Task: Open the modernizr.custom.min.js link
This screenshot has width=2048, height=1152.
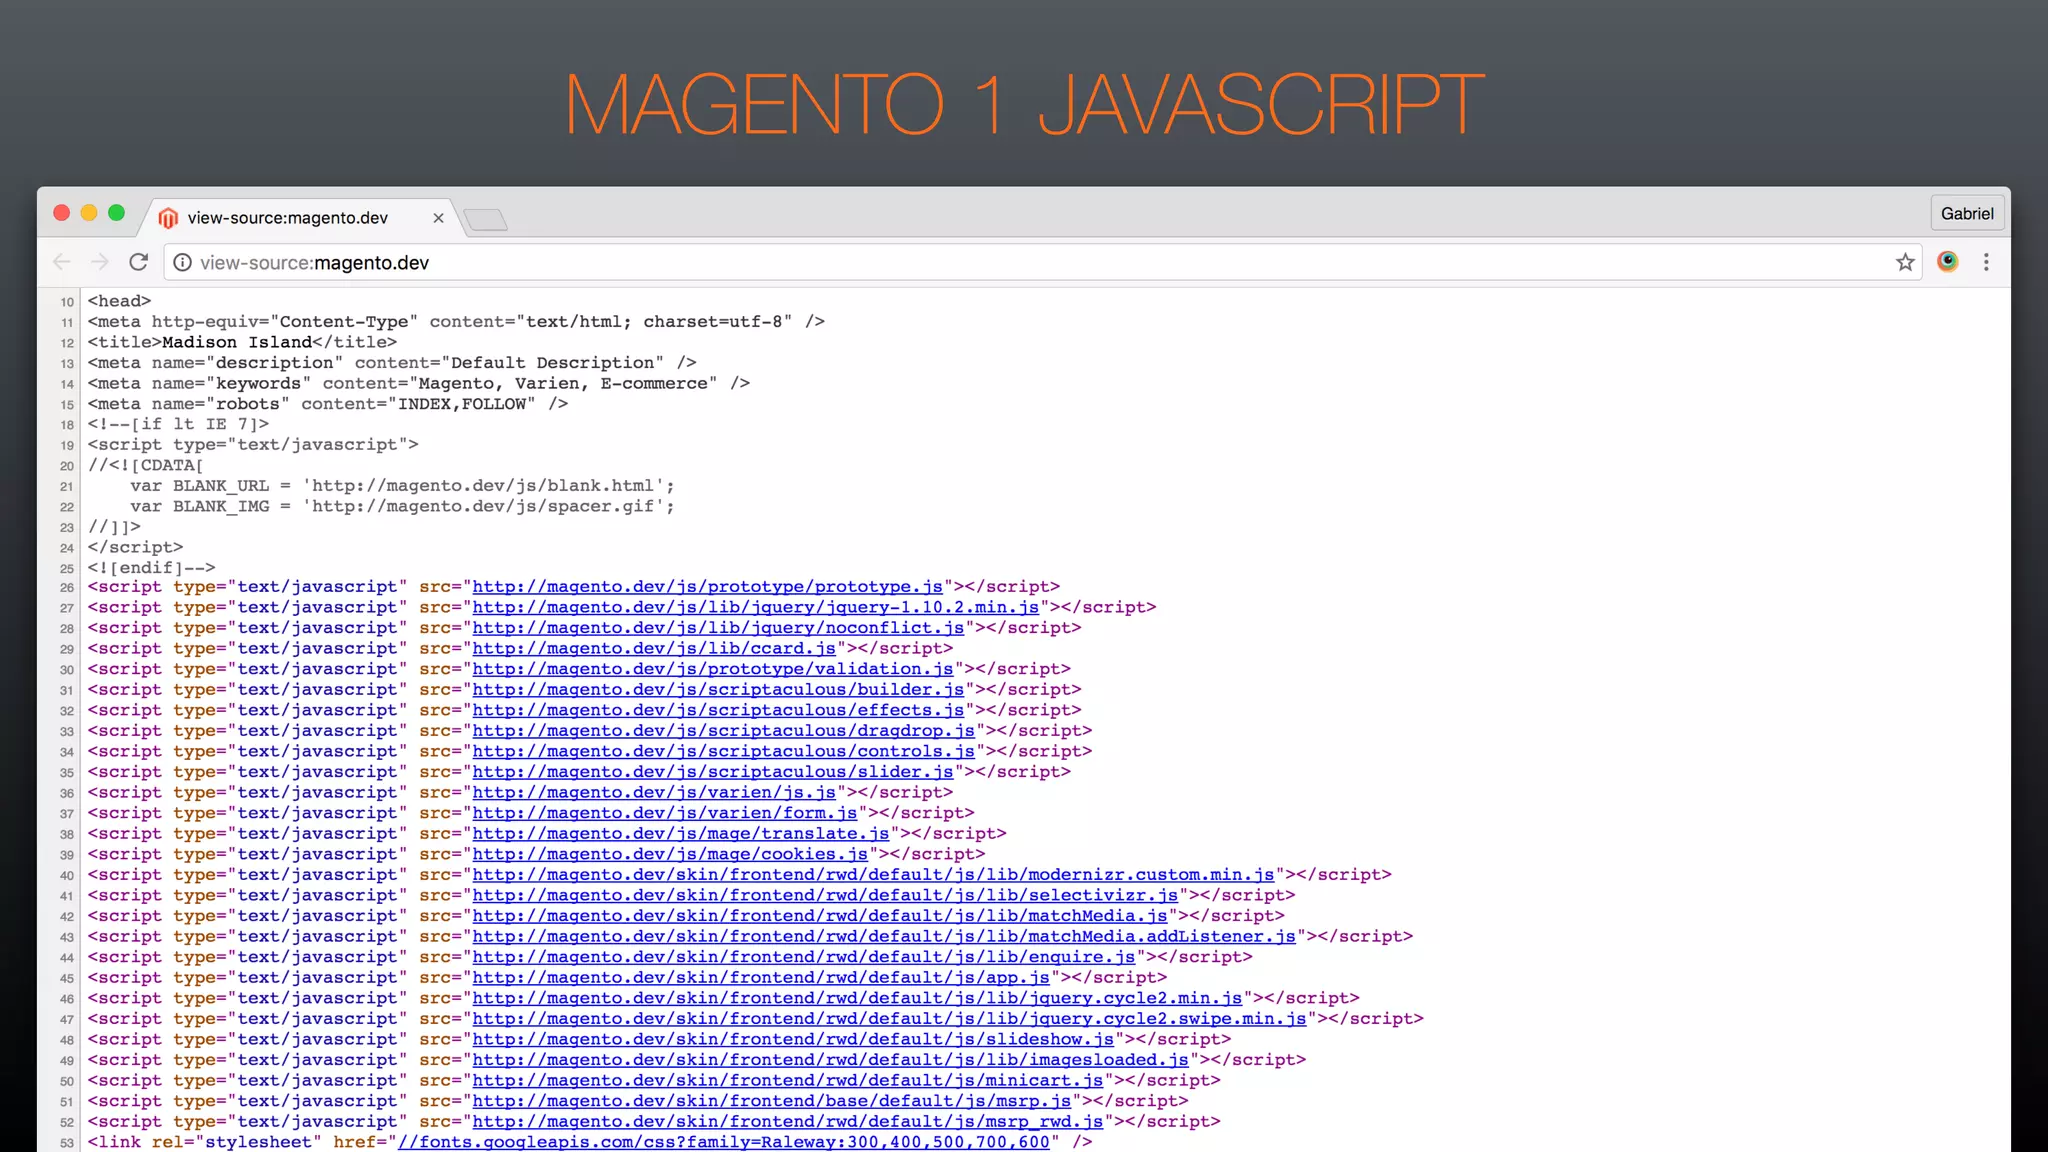Action: click(874, 875)
